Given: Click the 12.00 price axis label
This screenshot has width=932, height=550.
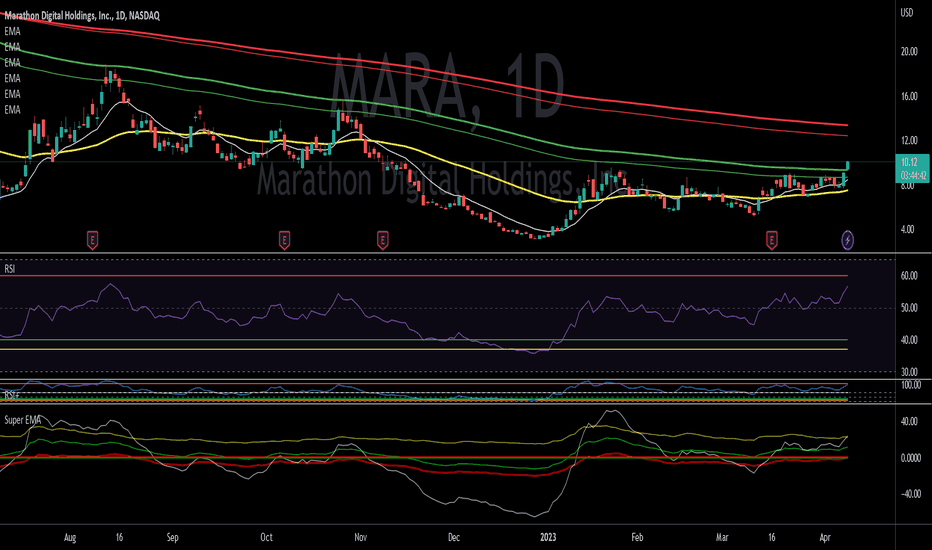Looking at the screenshot, I should click(909, 140).
